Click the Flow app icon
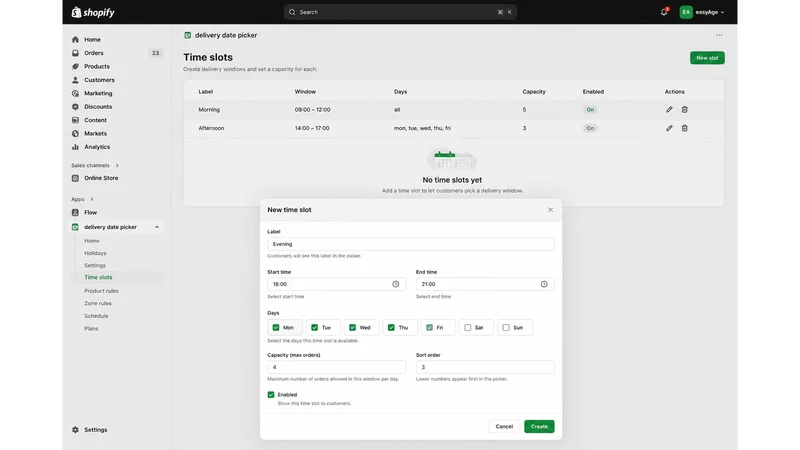The image size is (800, 450). click(x=76, y=212)
